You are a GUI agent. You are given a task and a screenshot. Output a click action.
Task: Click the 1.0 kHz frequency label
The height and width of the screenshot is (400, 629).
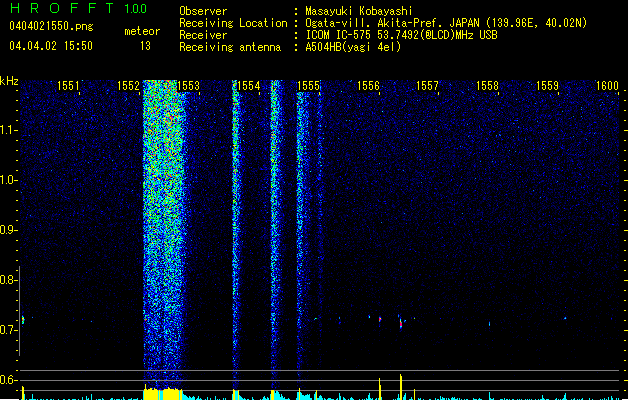pos(8,180)
